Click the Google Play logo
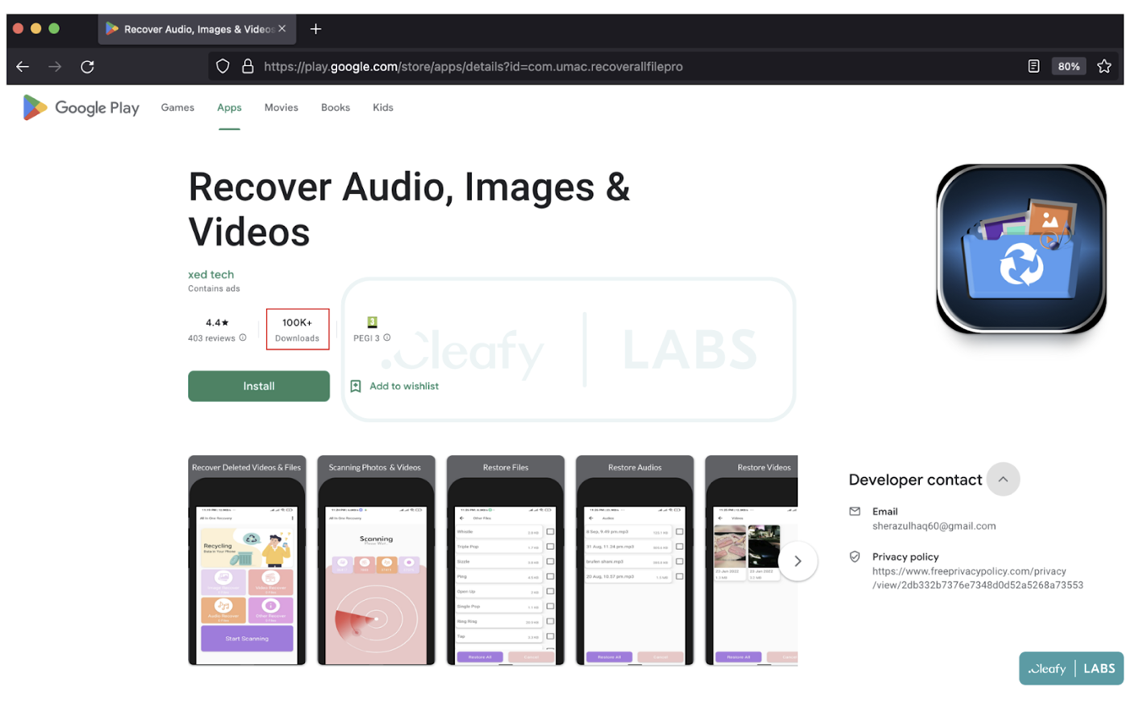 80,107
